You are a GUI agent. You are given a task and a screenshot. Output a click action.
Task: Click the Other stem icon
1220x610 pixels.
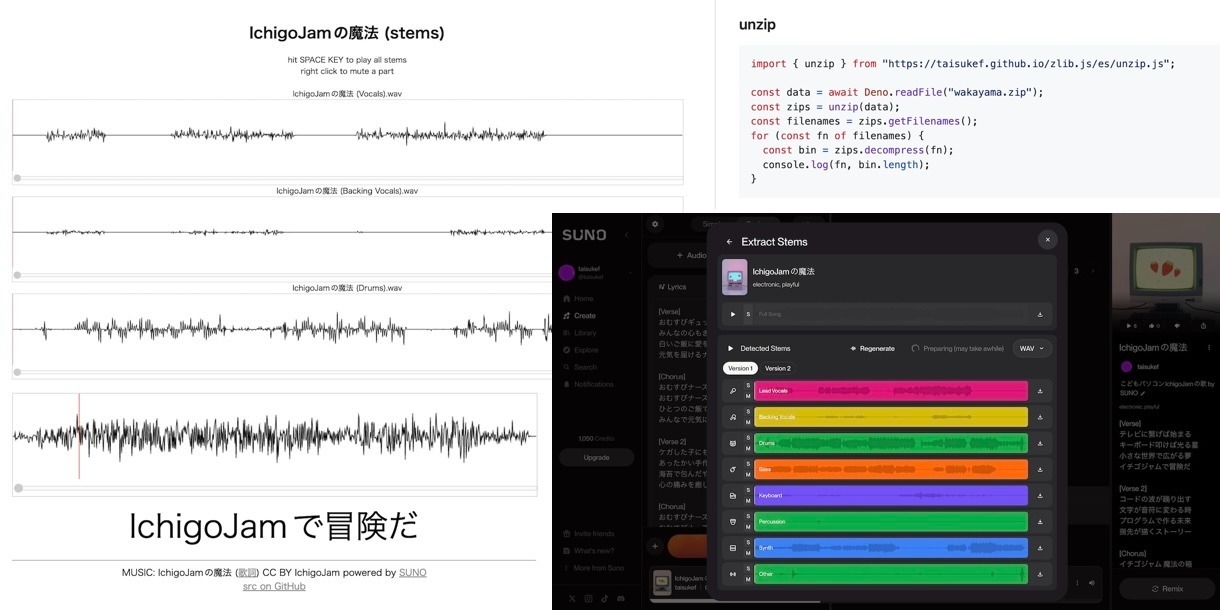pyautogui.click(x=734, y=574)
